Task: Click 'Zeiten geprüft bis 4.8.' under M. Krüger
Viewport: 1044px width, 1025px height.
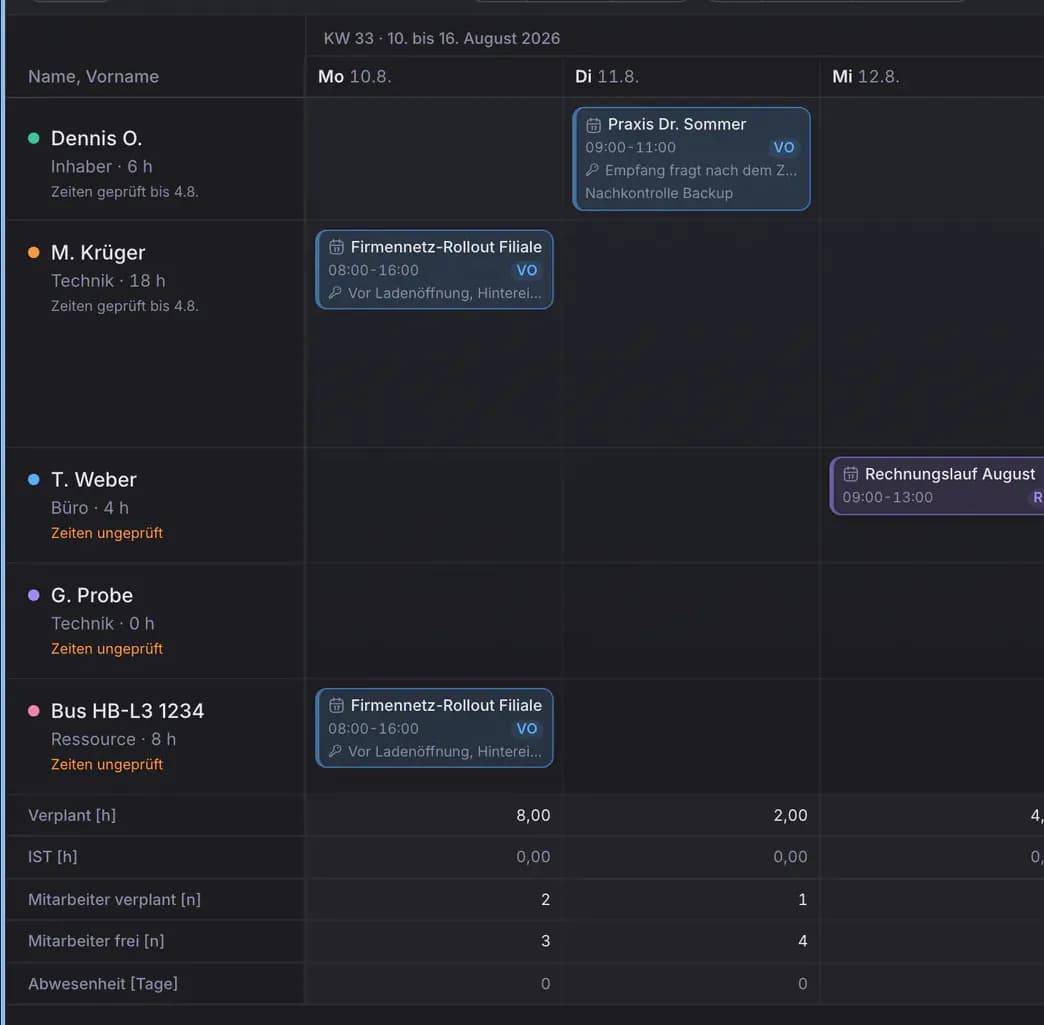Action: pyautogui.click(x=125, y=306)
